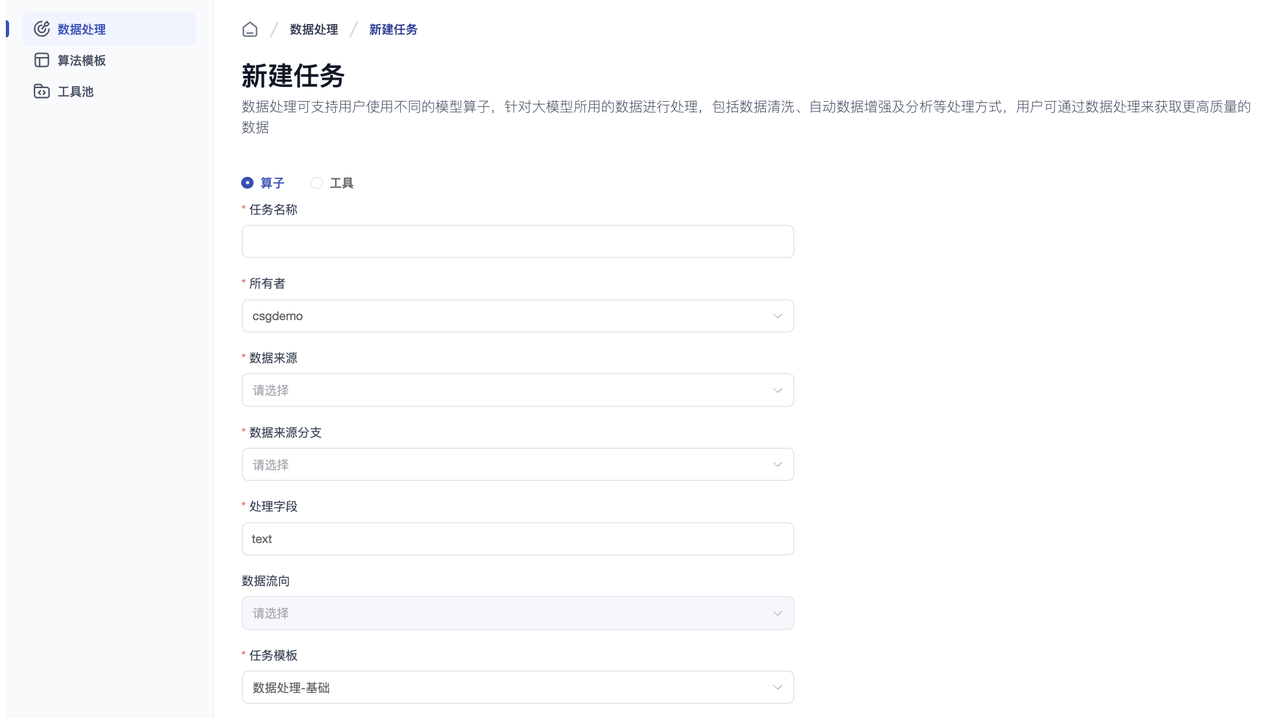Click 数据处理 breadcrumb link
This screenshot has width=1280, height=718.
314,30
